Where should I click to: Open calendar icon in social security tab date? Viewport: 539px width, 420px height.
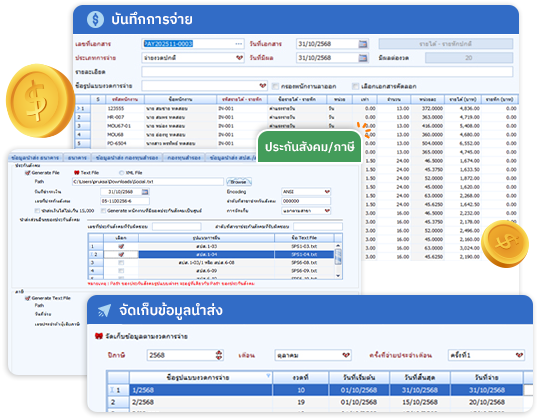[x=145, y=192]
